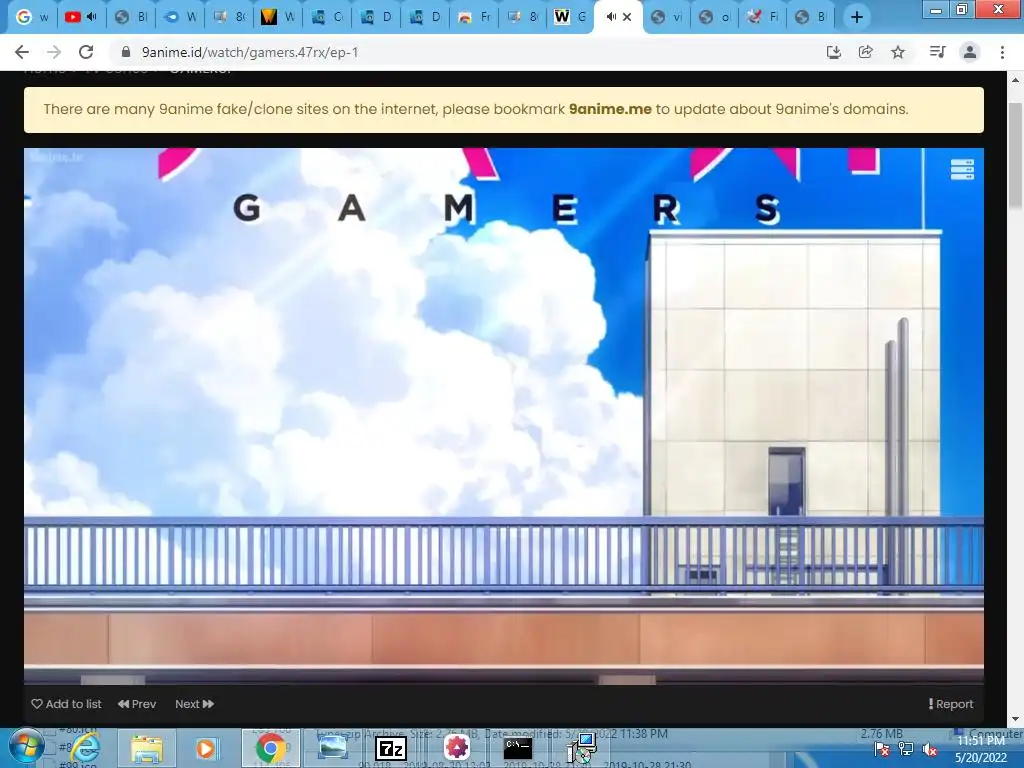
Task: Click the network tray icon
Action: (x=906, y=750)
